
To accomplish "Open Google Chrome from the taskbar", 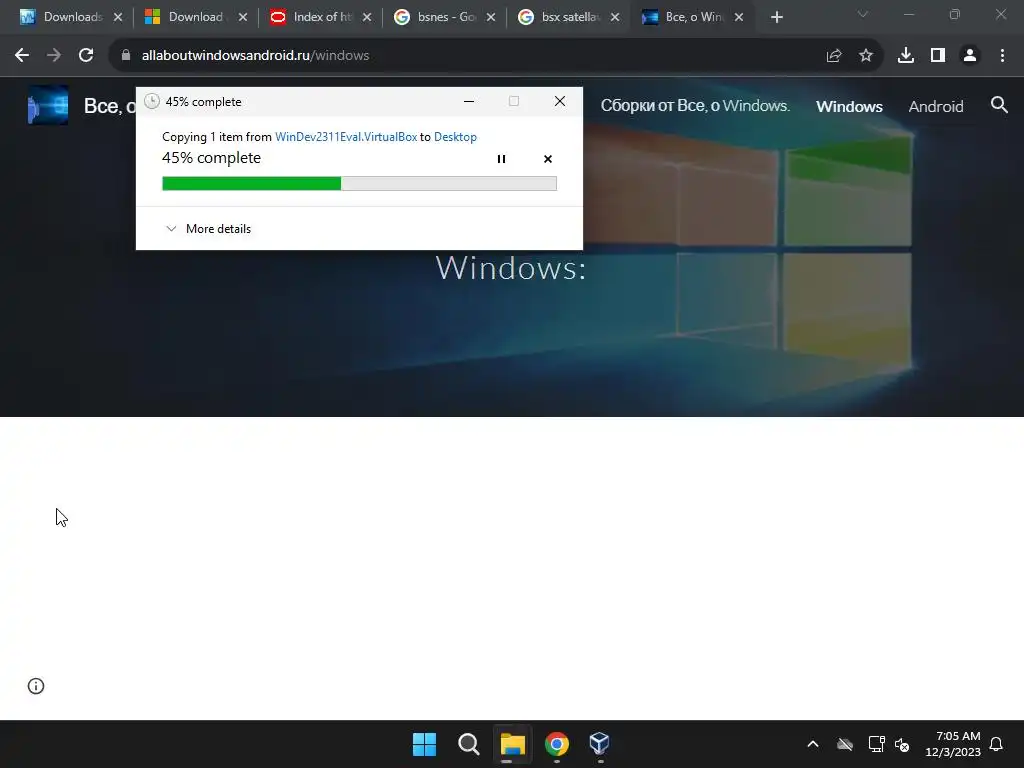I will coord(556,744).
